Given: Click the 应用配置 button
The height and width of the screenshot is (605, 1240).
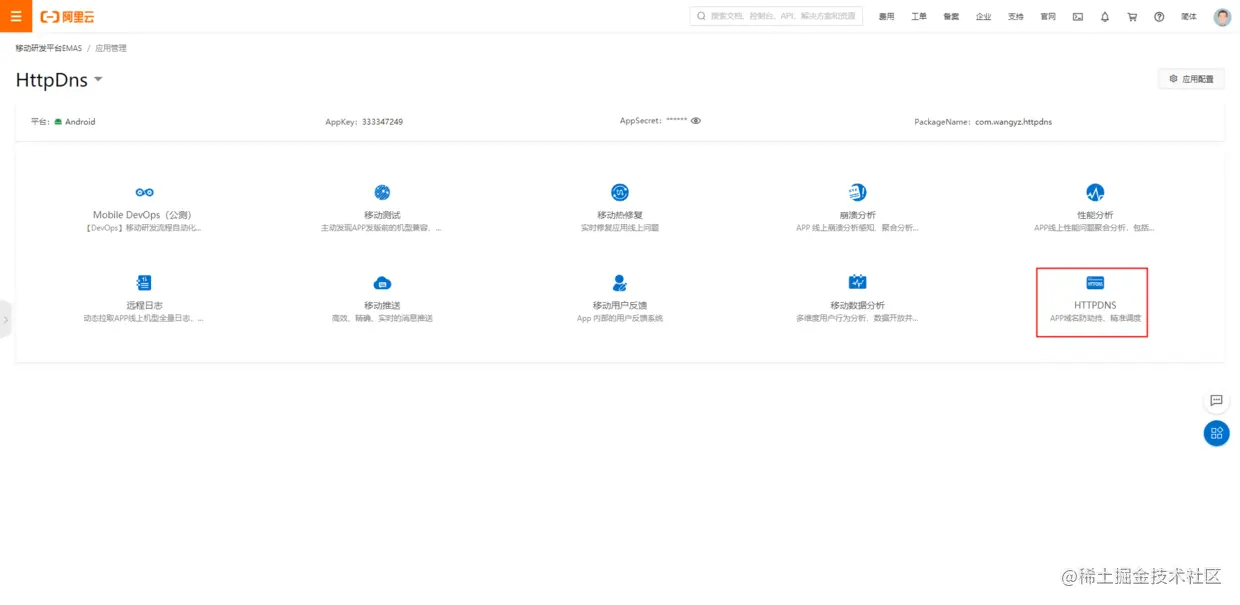Looking at the screenshot, I should click(x=1191, y=79).
